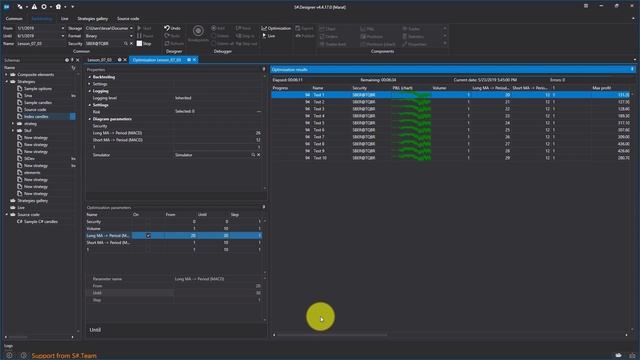Click the Composite elements folder icon
640x360 pixels.
pos(13,75)
